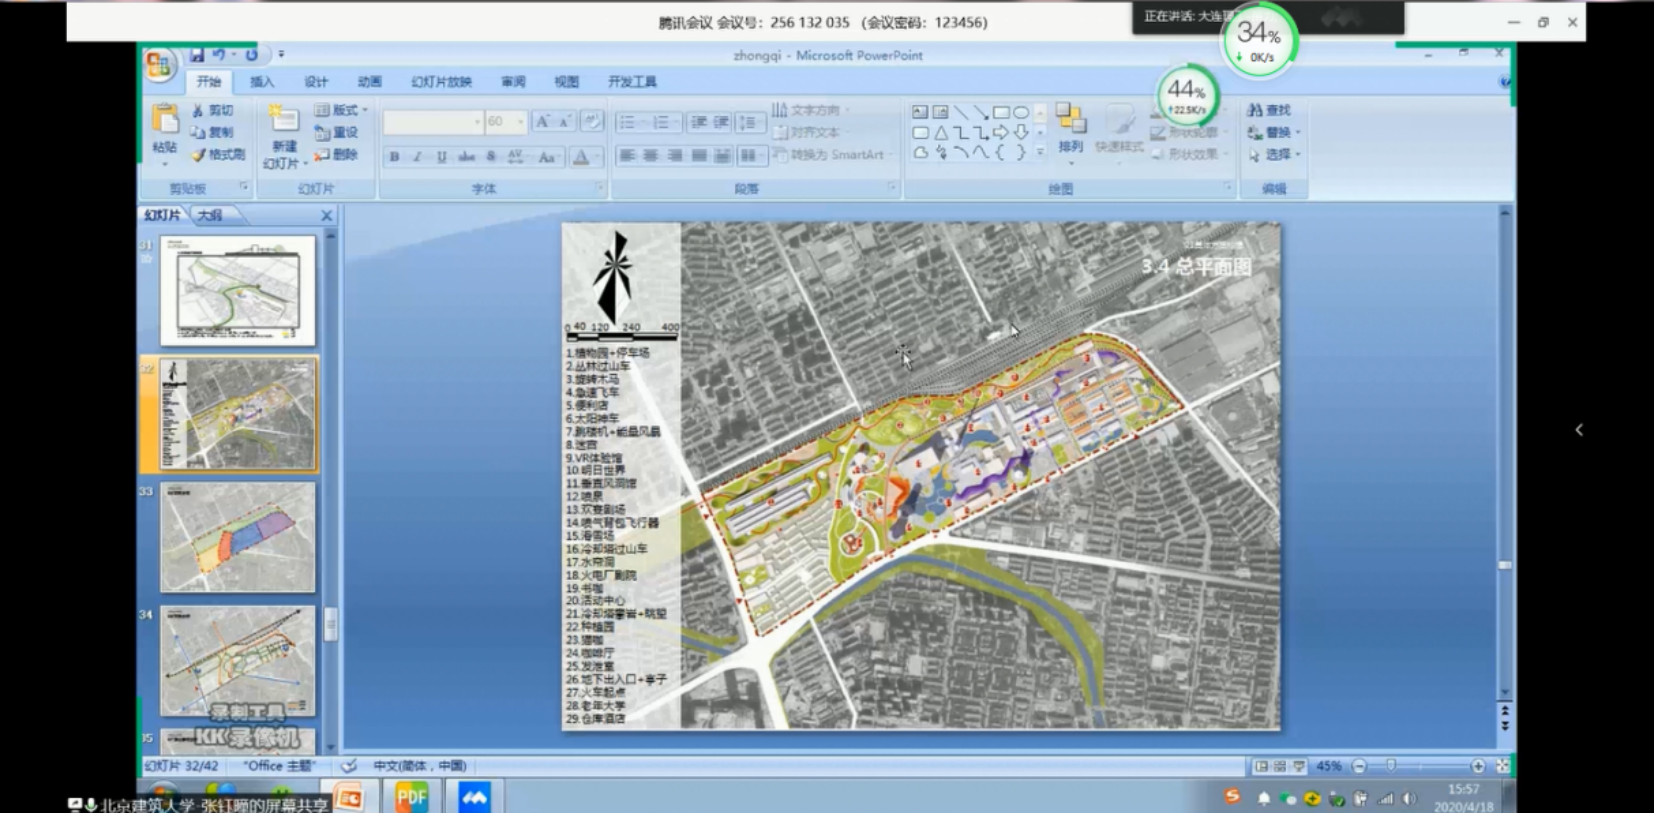Open the font size dropdown
The width and height of the screenshot is (1654, 814).
(520, 122)
